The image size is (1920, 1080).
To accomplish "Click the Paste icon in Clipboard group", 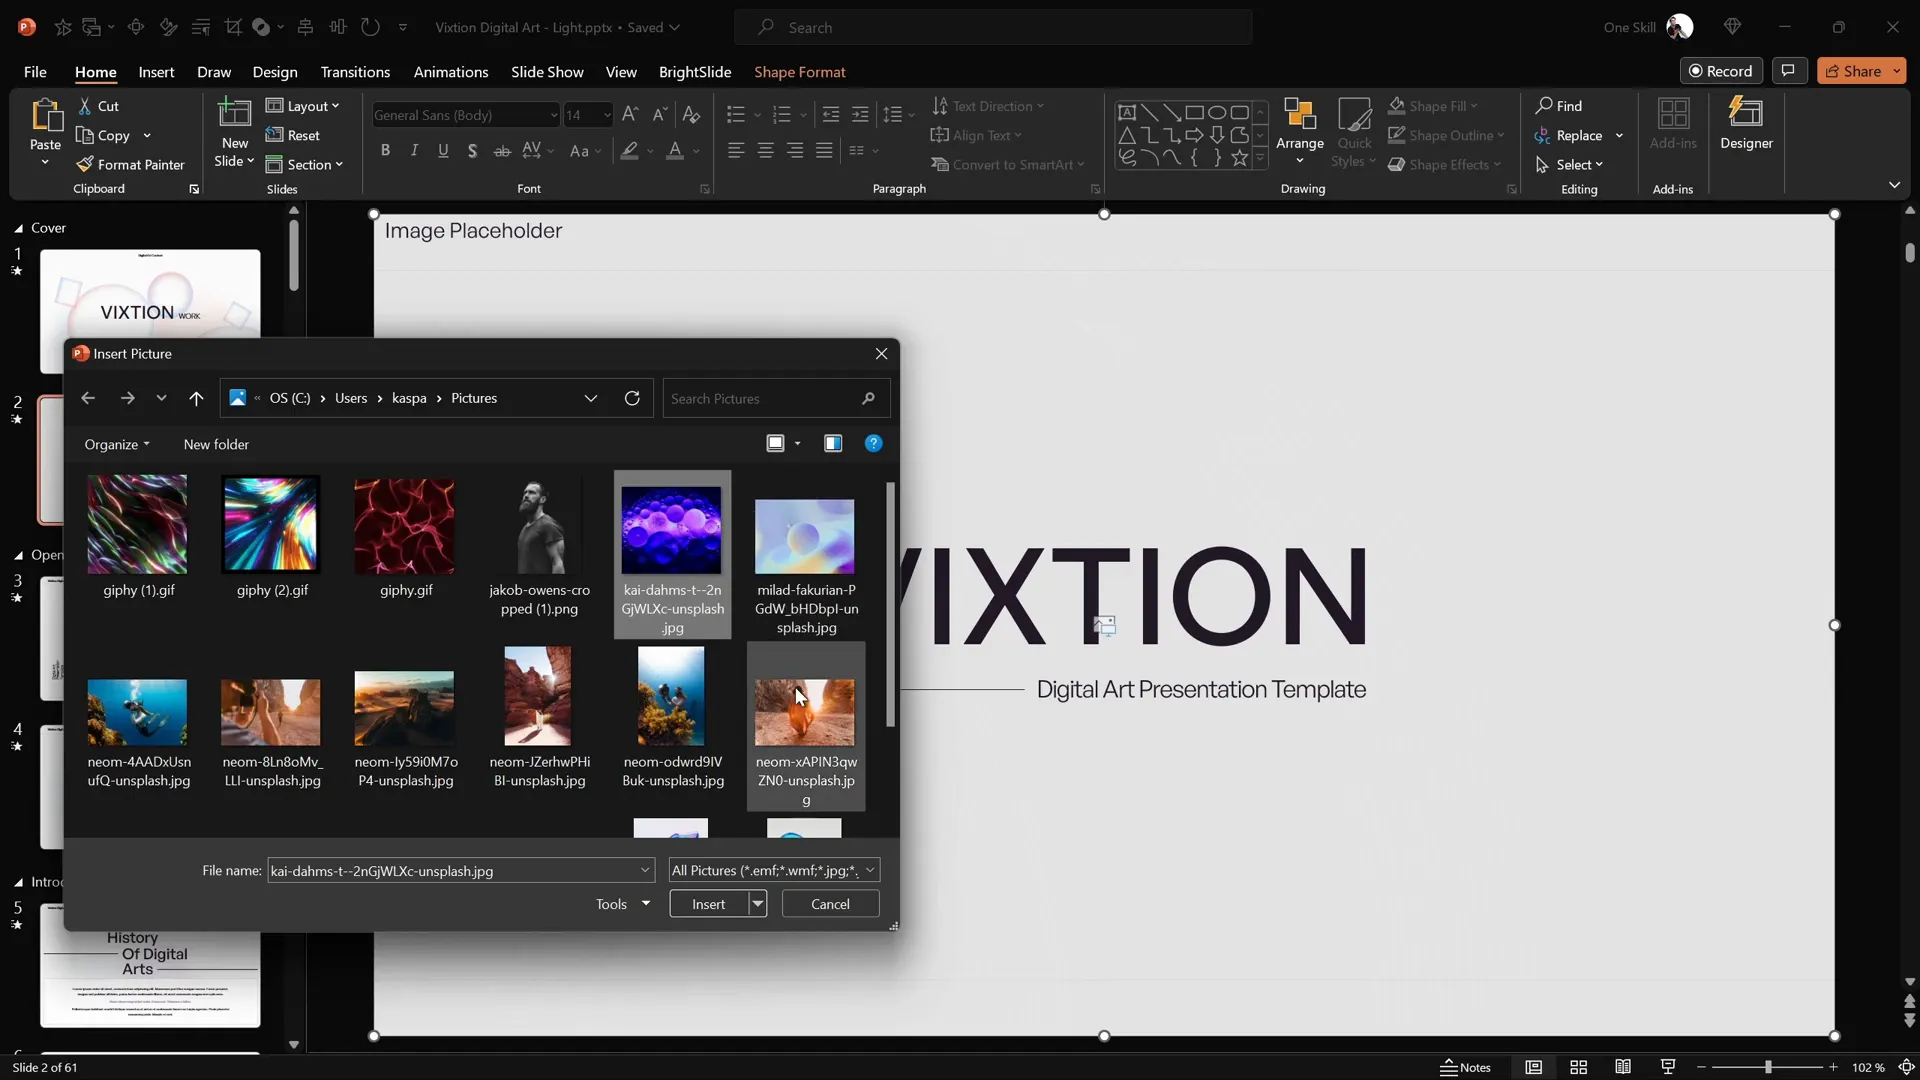I will point(45,116).
